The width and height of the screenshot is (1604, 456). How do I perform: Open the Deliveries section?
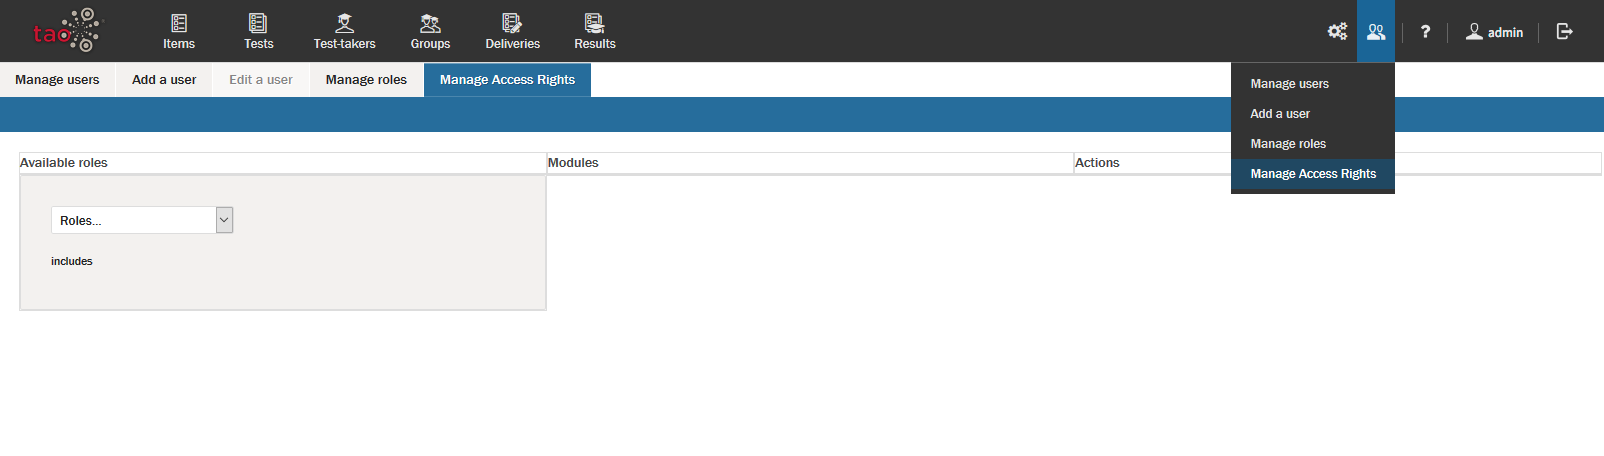[x=512, y=31]
